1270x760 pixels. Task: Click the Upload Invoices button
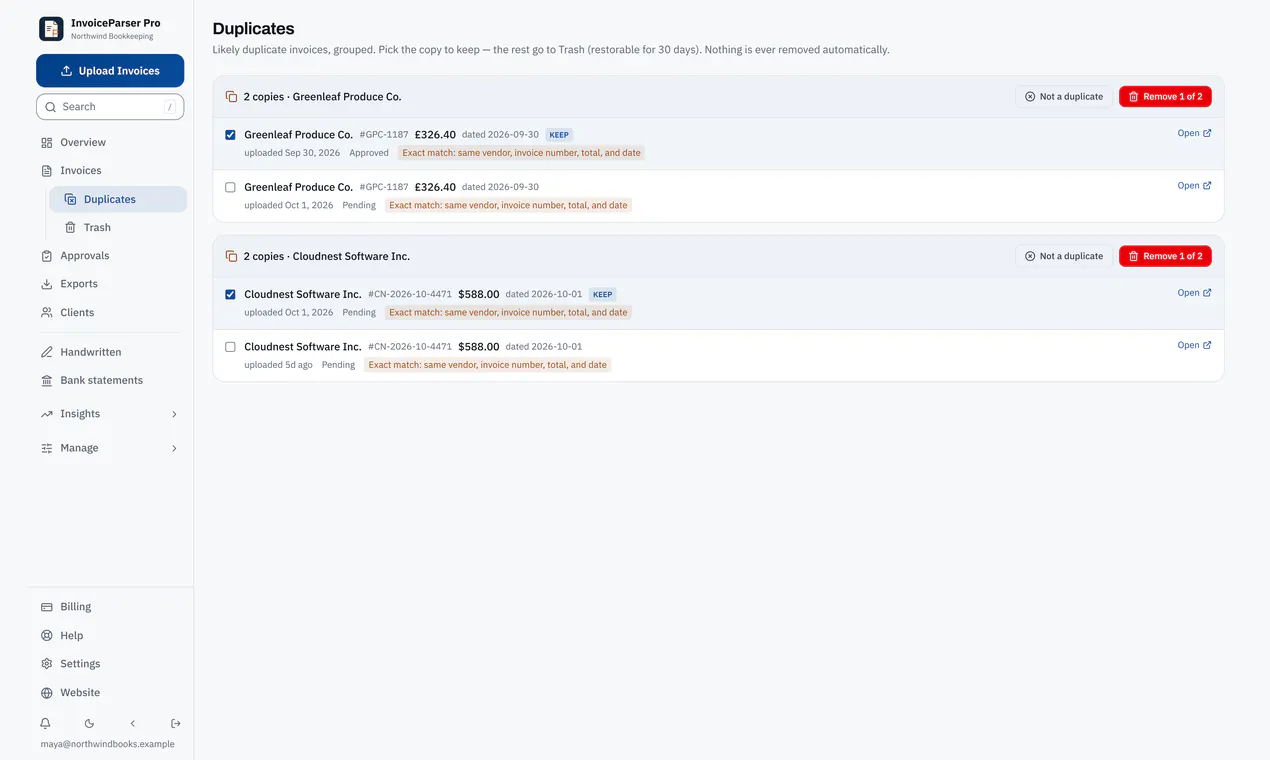click(x=110, y=71)
